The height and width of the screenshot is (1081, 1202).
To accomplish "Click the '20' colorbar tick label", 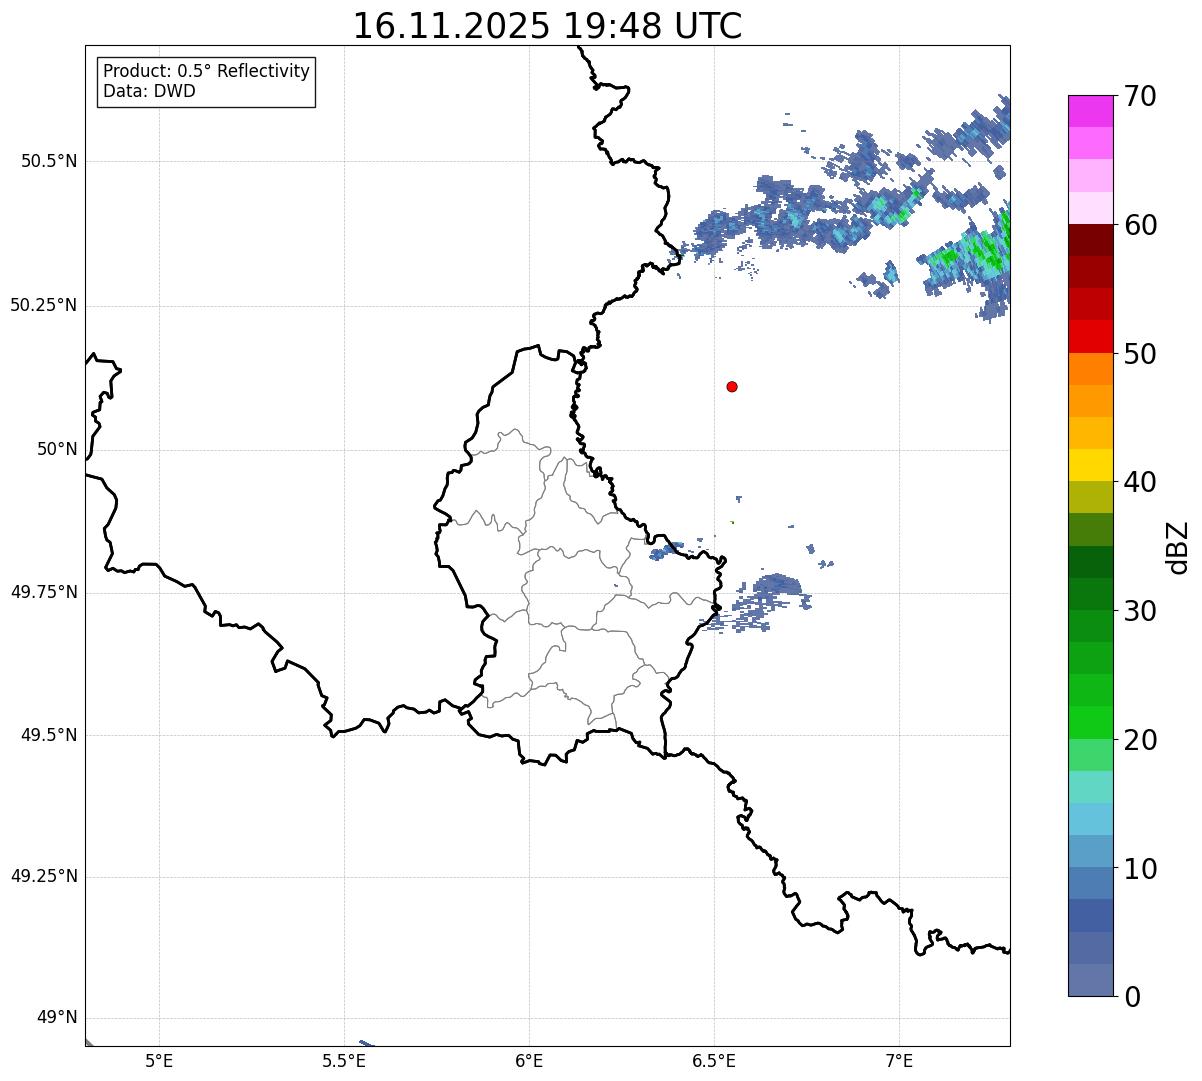I will pos(1140,740).
